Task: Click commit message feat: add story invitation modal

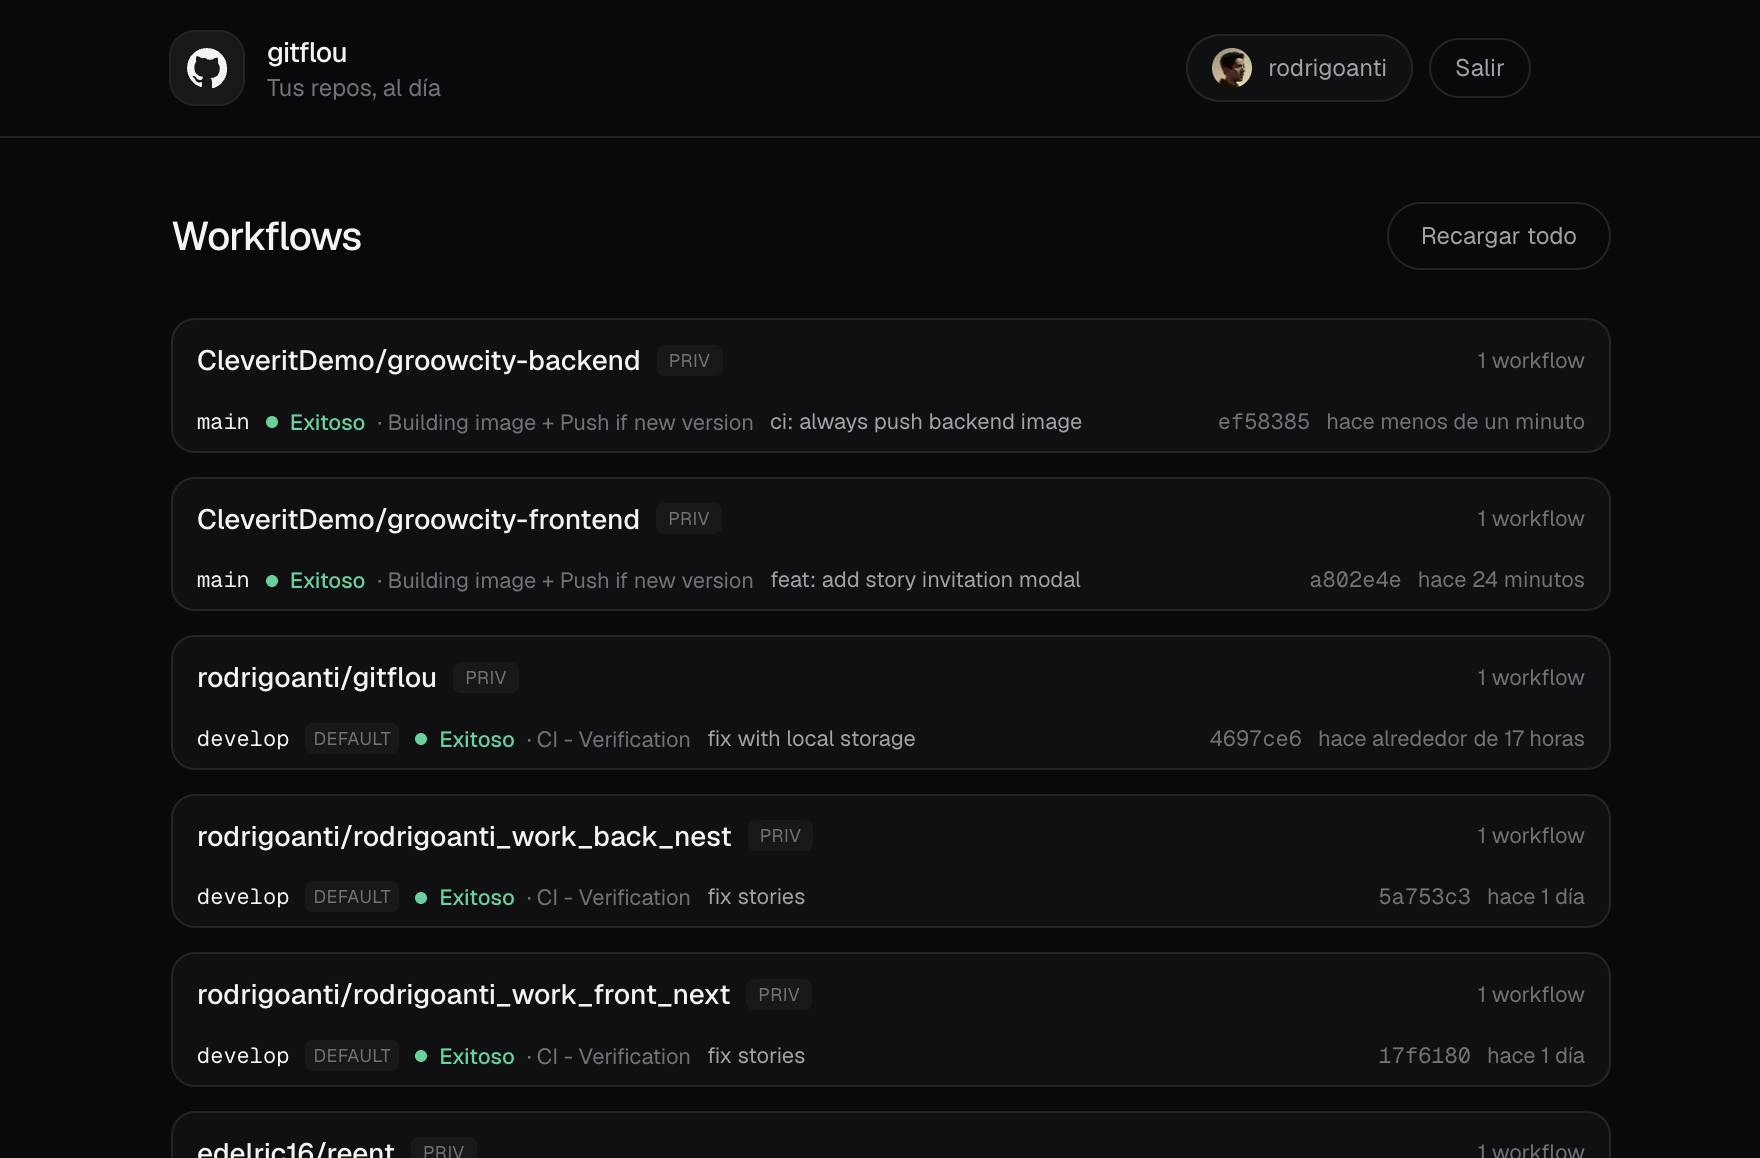Action: click(x=925, y=580)
